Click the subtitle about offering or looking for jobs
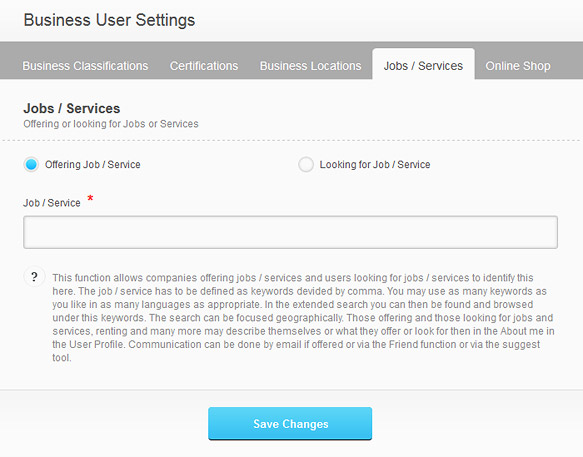This screenshot has height=457, width=583. (111, 124)
